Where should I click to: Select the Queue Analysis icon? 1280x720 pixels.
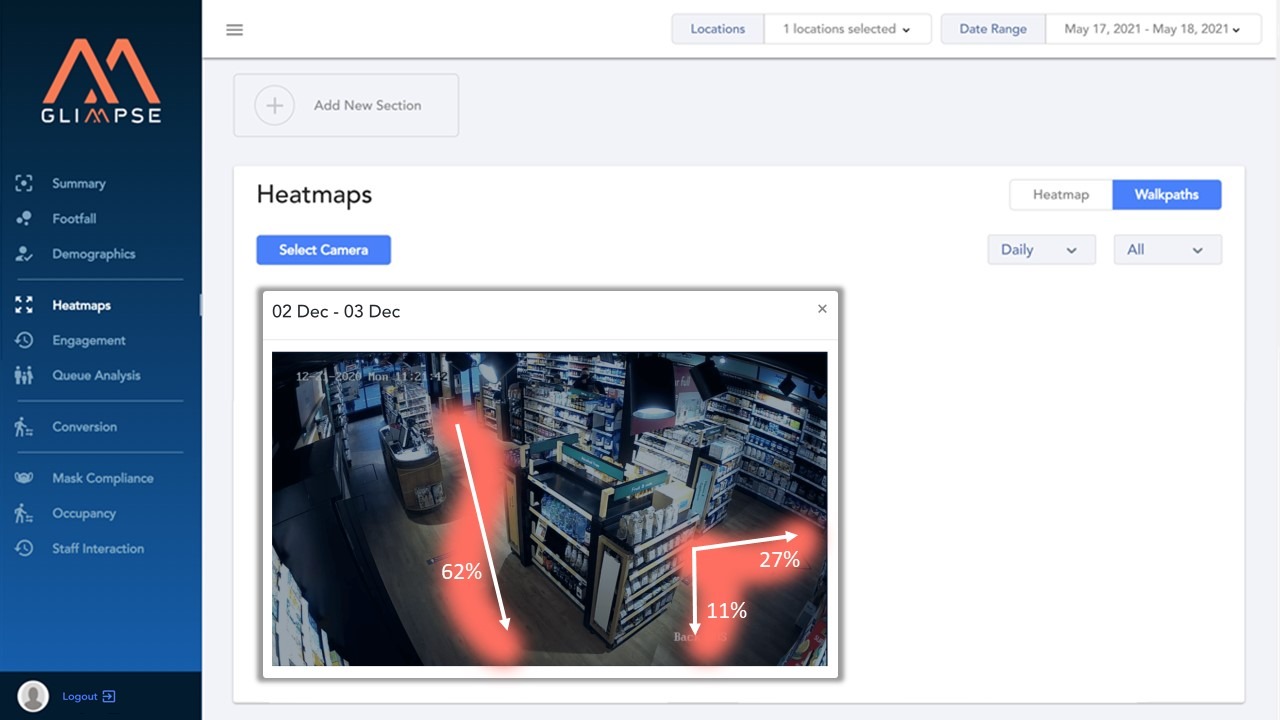(23, 375)
